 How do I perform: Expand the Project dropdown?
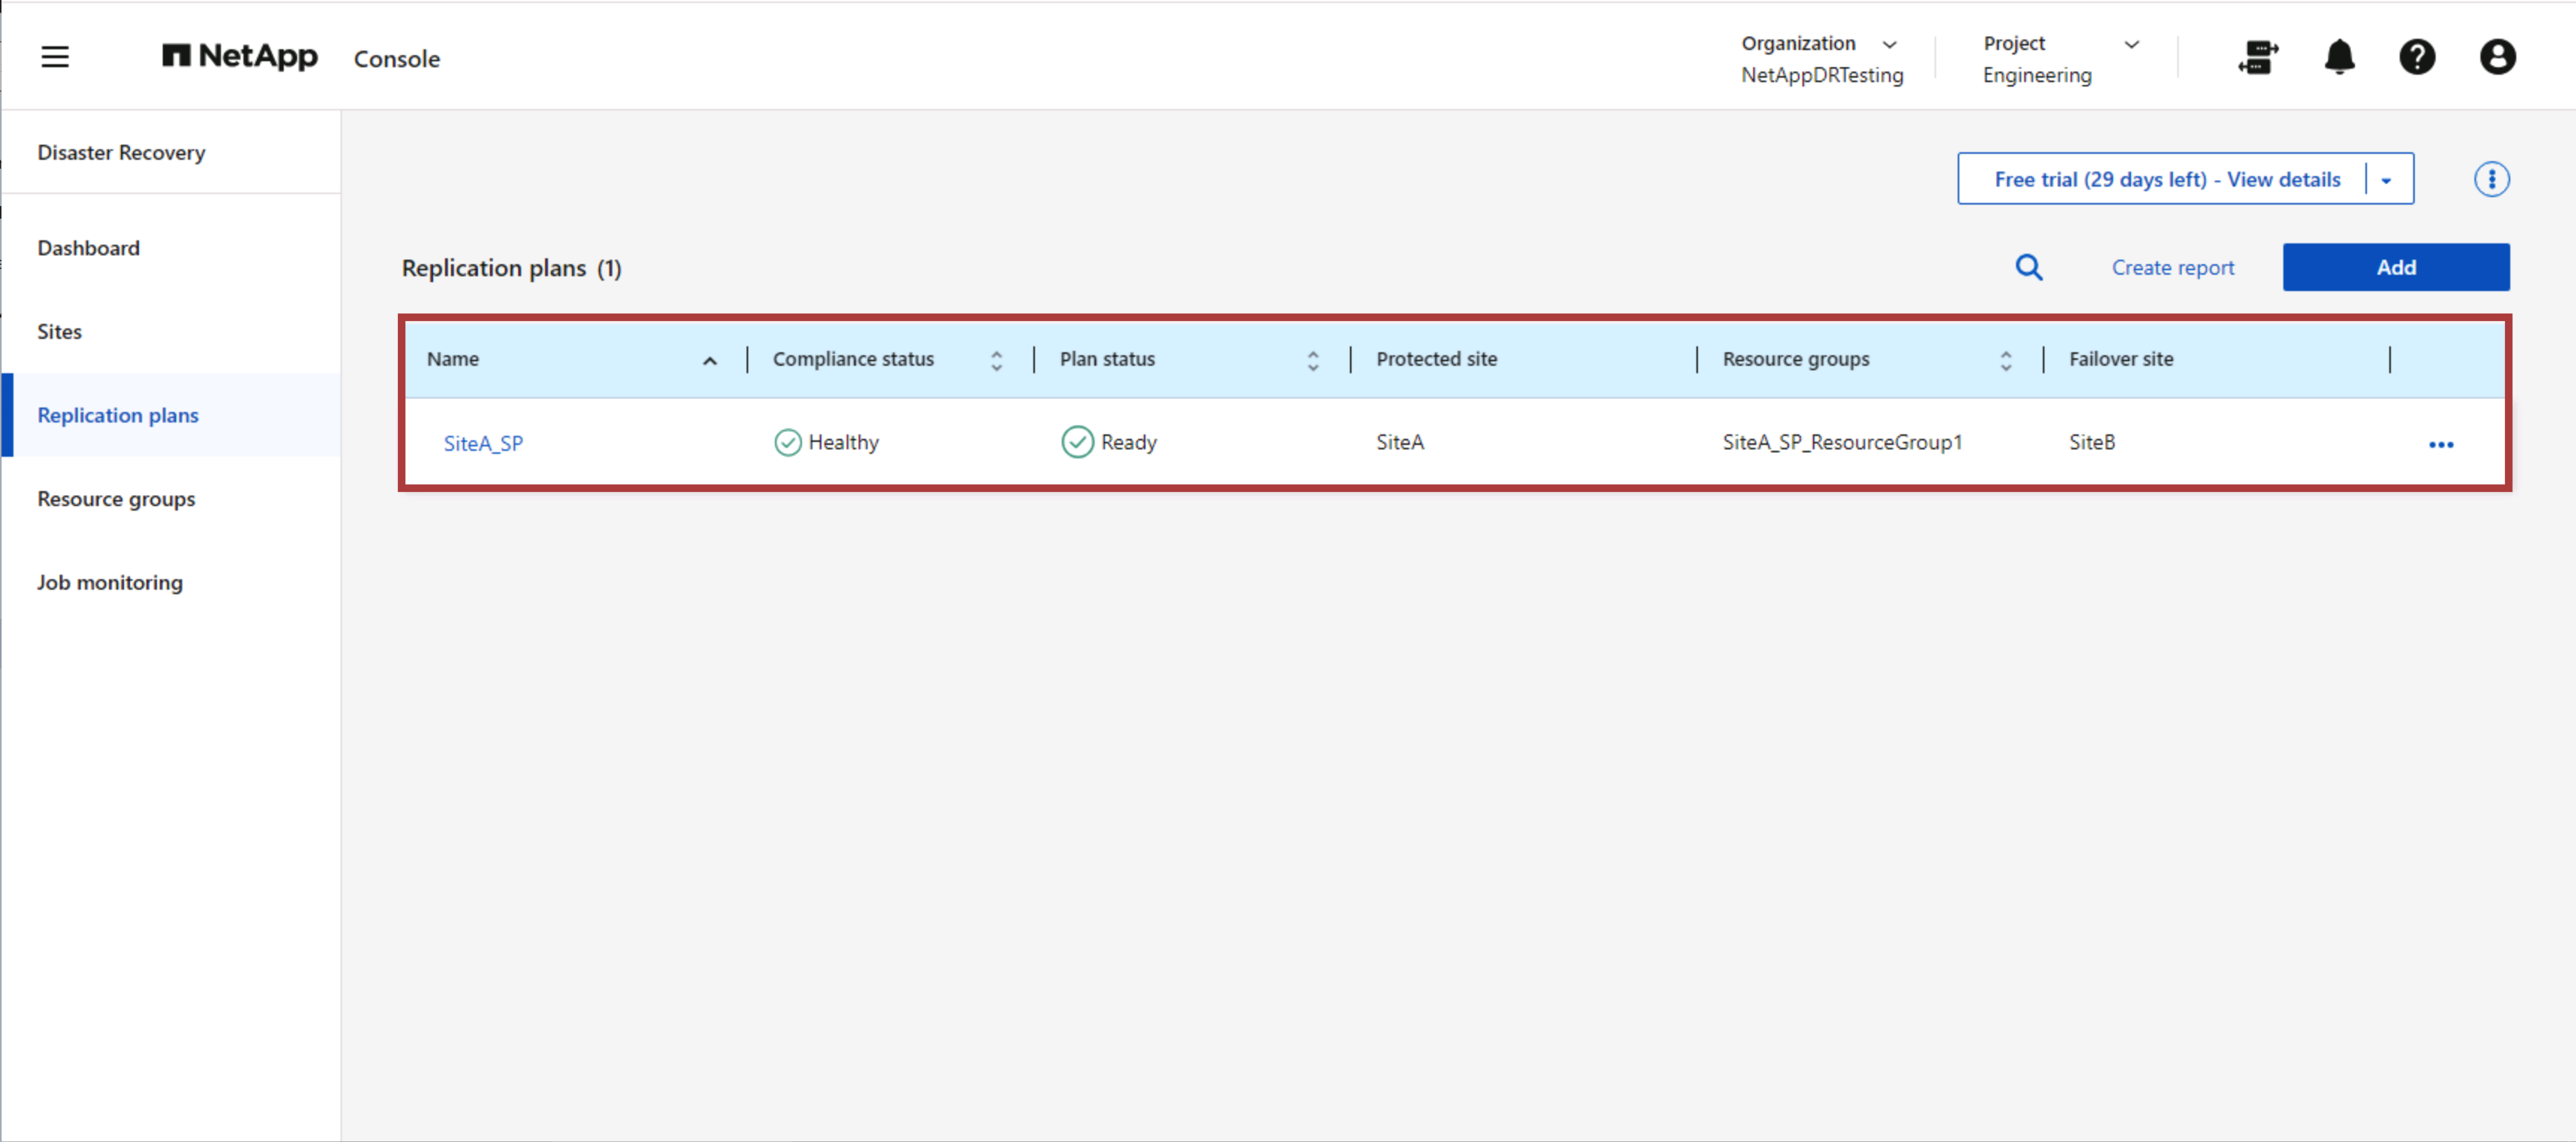click(x=2132, y=43)
